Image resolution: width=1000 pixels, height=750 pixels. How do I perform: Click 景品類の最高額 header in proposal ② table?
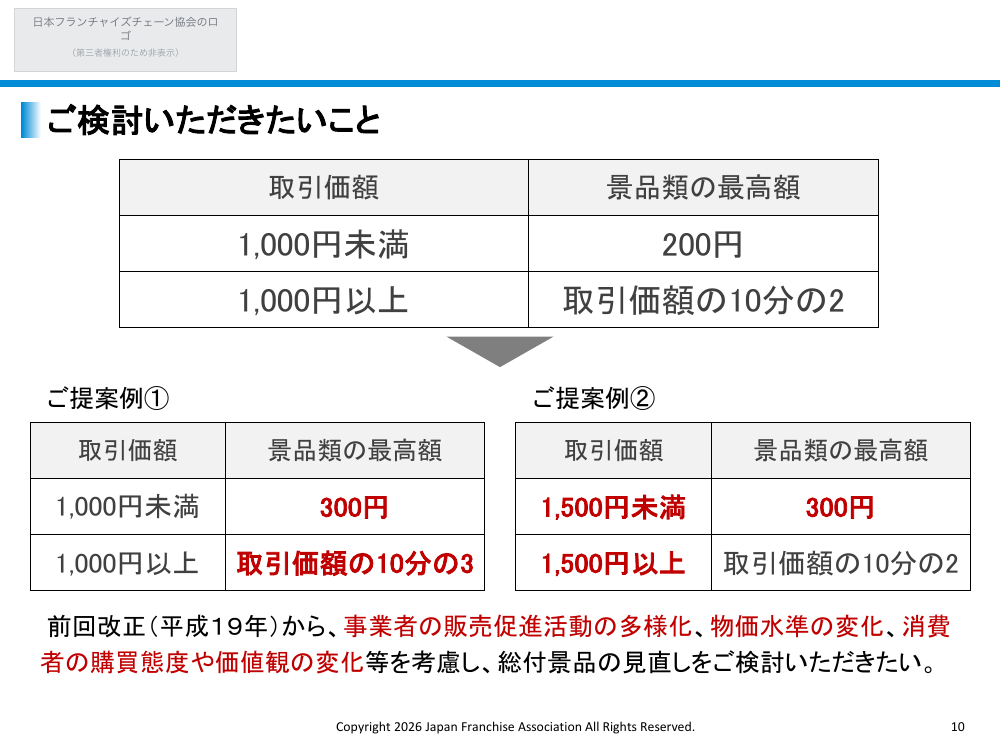pos(841,450)
